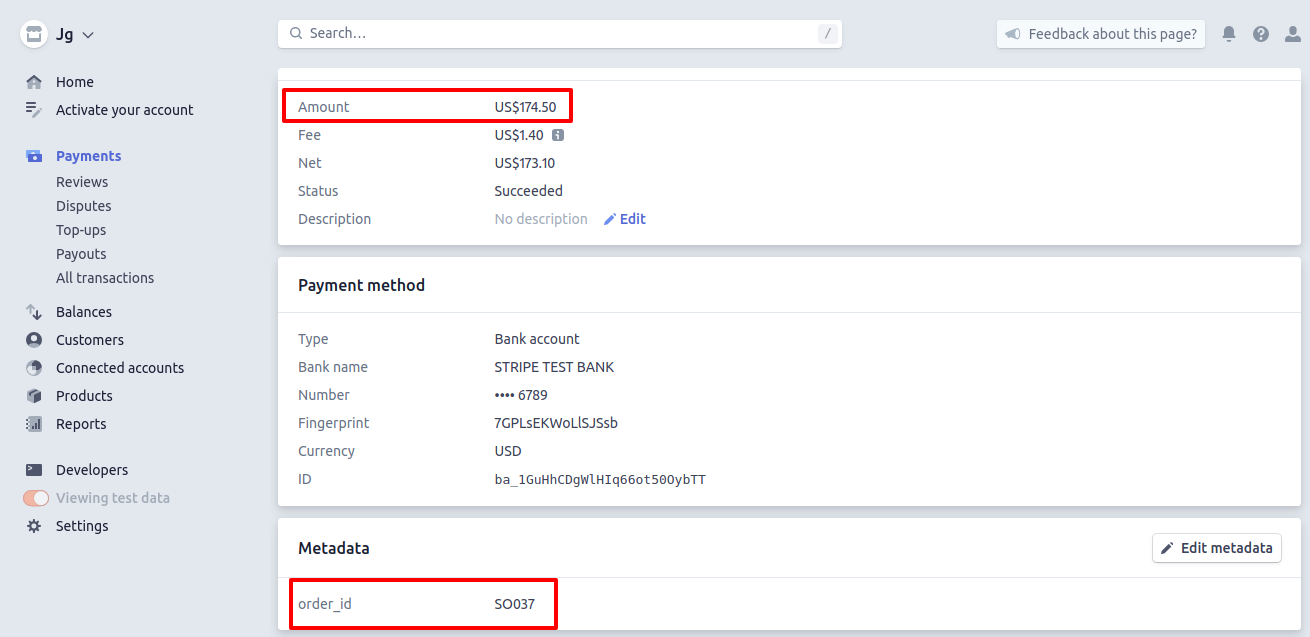Open the Customers icon in sidebar
Viewport: 1310px width, 637px height.
point(34,340)
